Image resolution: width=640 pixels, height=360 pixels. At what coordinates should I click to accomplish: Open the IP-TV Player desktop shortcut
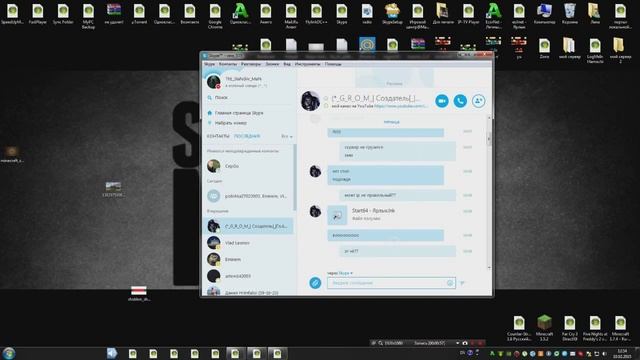(468, 13)
